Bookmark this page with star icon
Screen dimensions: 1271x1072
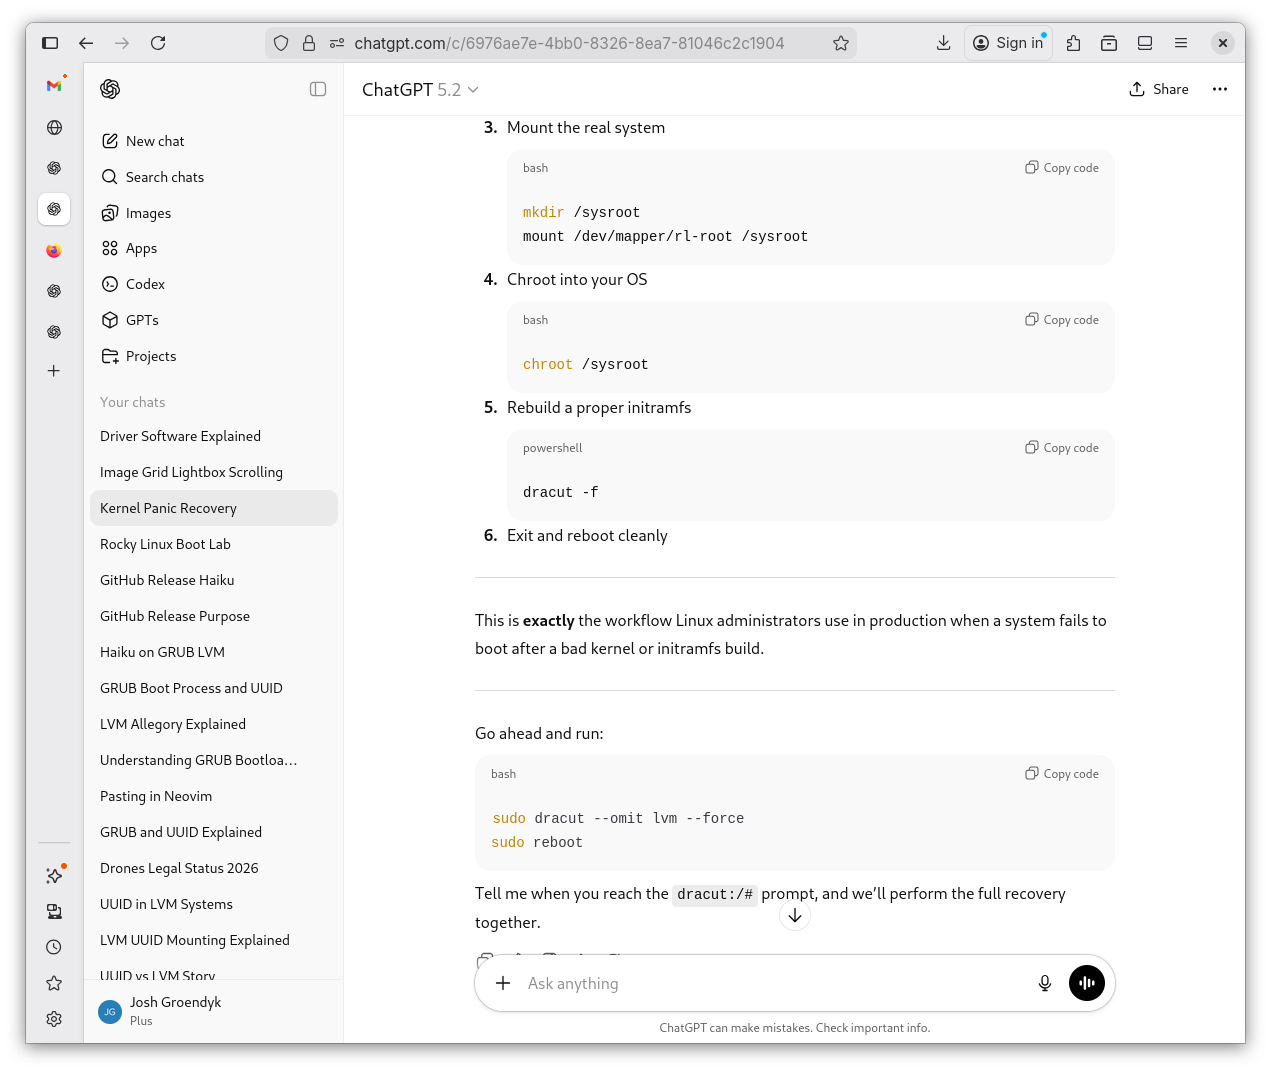840,43
